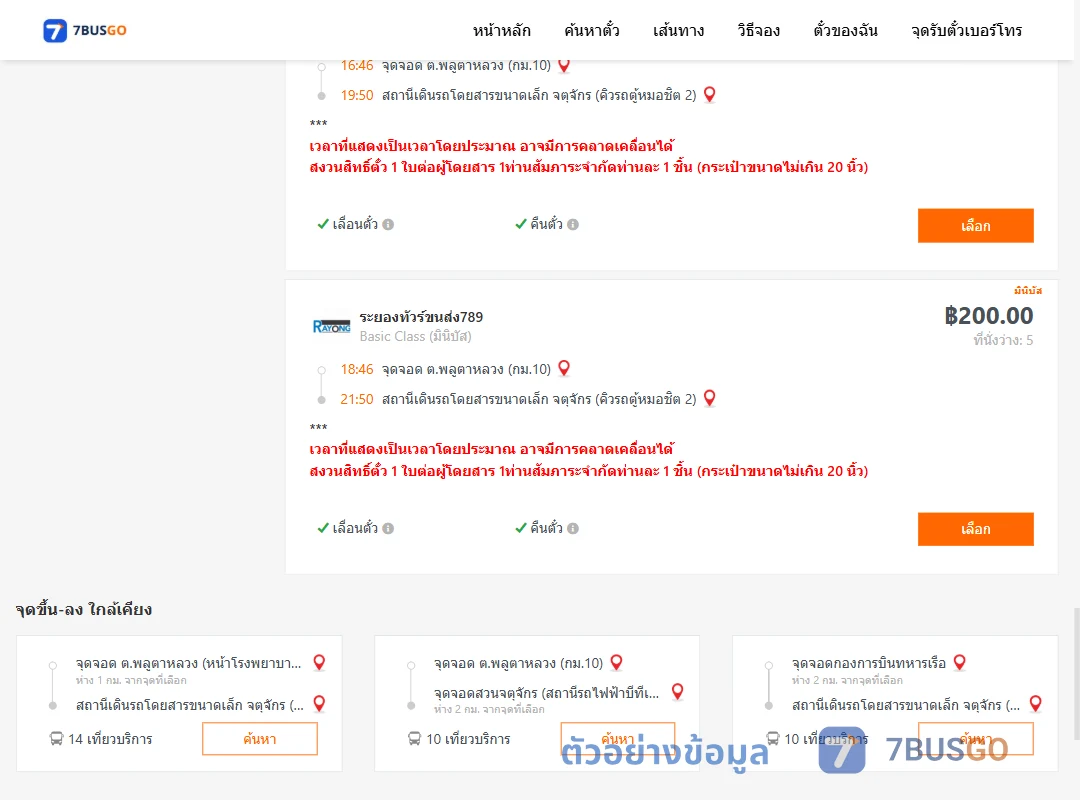Open จุดรับตั๋วเบอร์โทร in the navigation
This screenshot has width=1080, height=800.
(966, 30)
